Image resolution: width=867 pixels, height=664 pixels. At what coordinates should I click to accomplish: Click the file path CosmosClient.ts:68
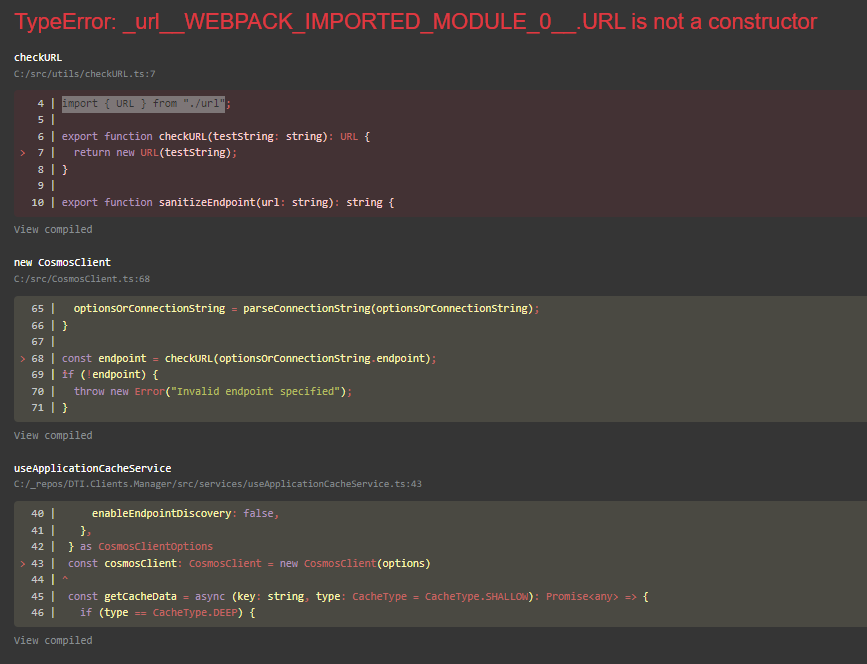[78, 278]
